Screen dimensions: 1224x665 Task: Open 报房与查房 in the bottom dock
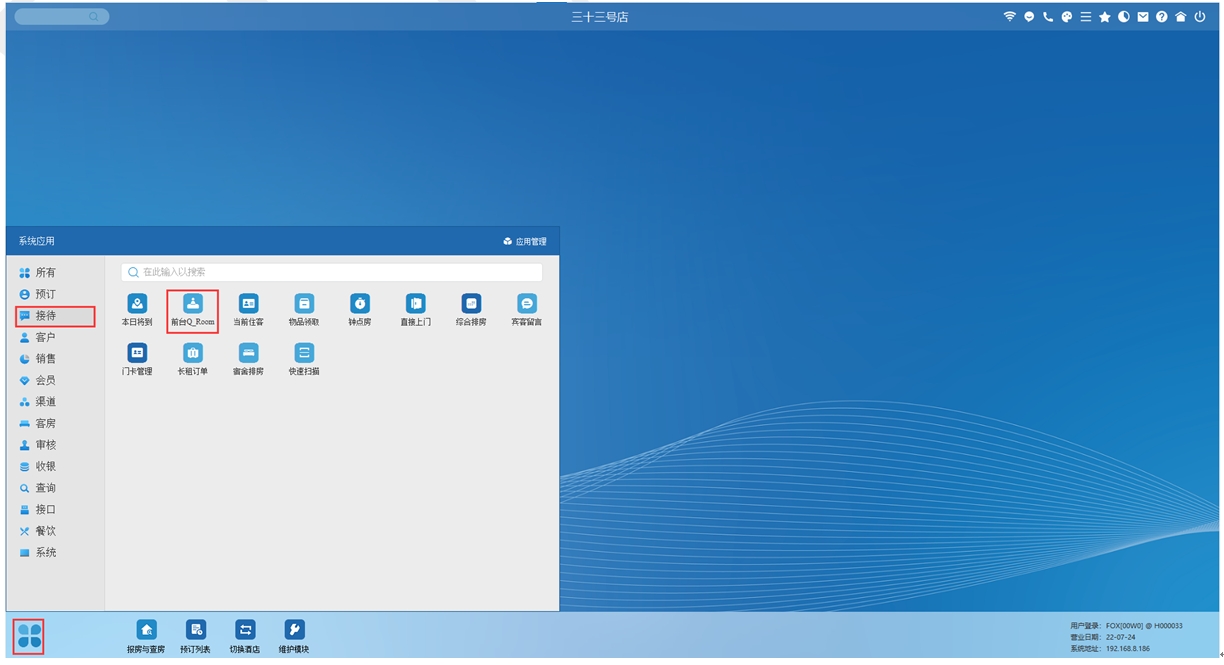click(146, 636)
